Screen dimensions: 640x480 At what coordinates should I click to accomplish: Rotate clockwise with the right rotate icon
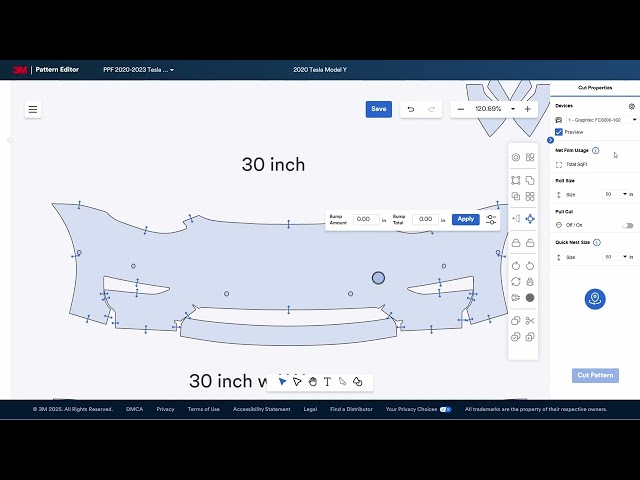click(x=530, y=266)
